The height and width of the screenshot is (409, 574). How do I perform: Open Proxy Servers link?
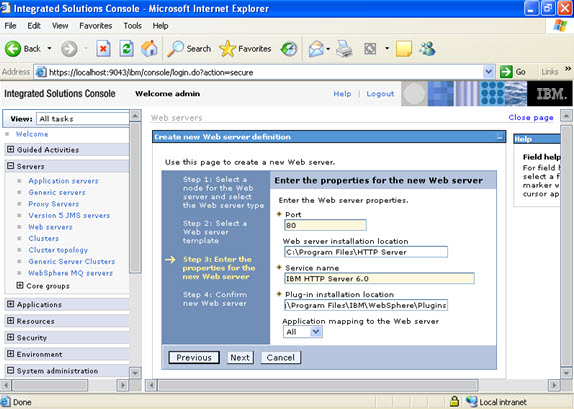click(53, 204)
